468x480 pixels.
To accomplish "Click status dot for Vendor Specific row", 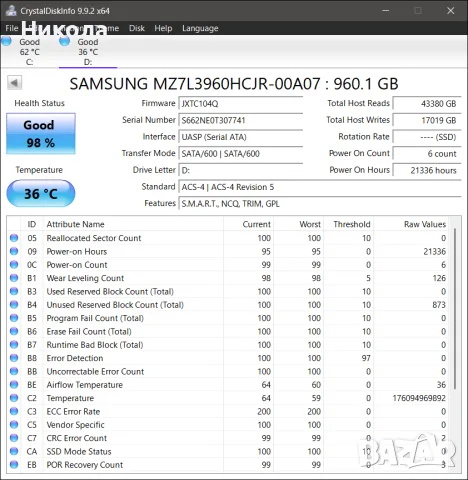I will [14, 424].
